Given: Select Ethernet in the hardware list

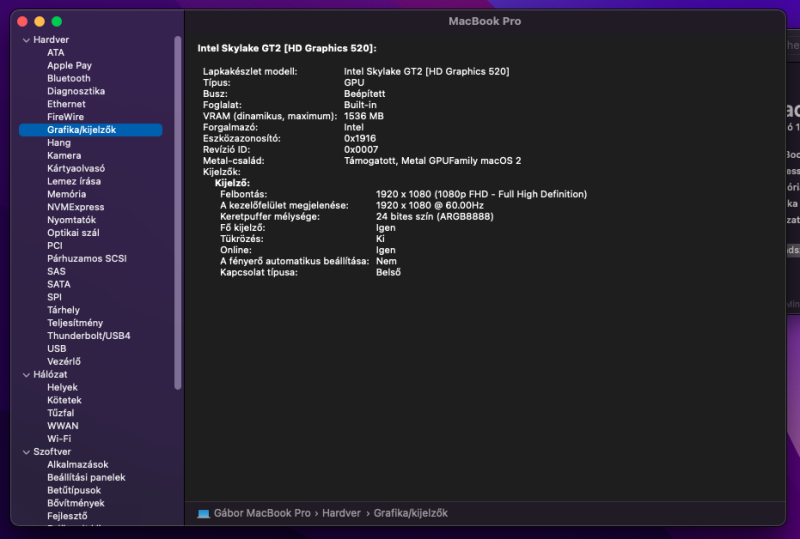Looking at the screenshot, I should [x=66, y=104].
